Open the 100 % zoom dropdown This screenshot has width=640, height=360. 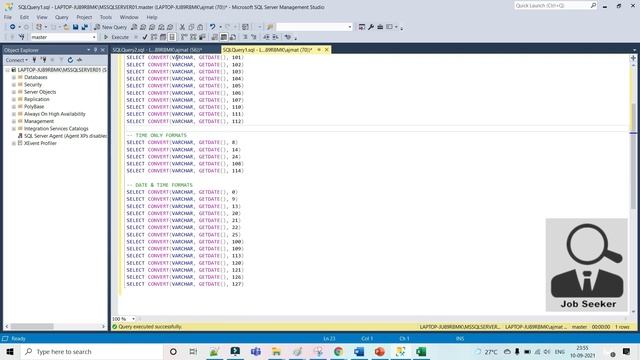[x=133, y=319]
